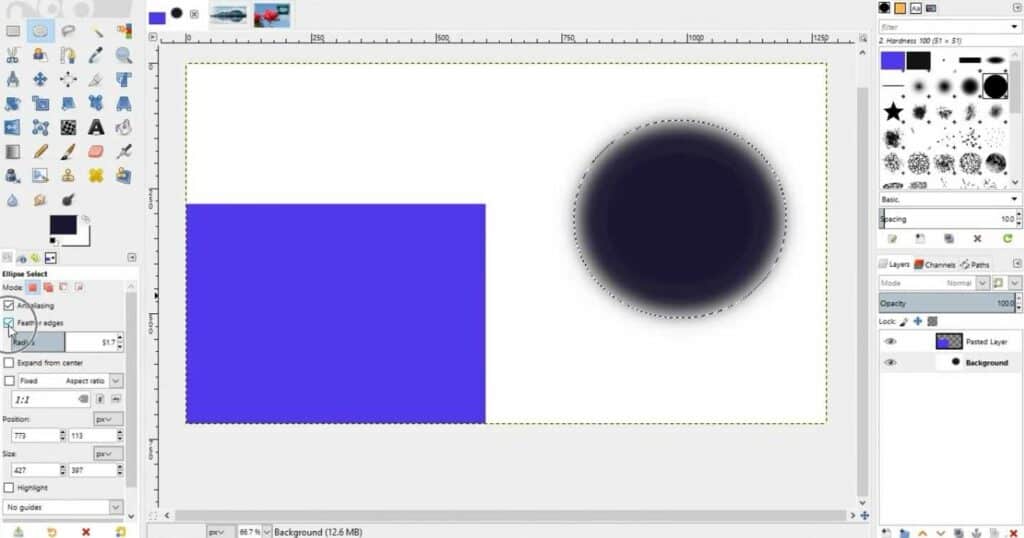Switch to the Paths tab
Screen dimensions: 1024x538
click(974, 264)
